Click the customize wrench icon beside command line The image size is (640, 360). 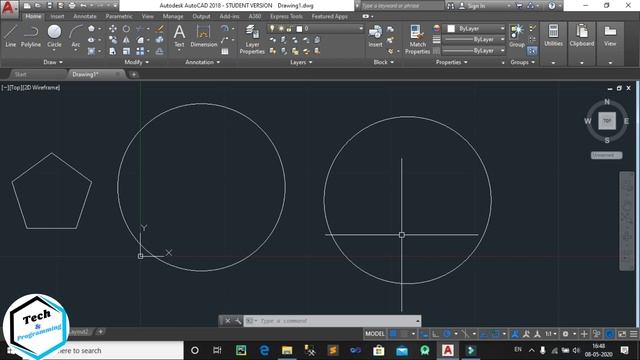tap(238, 321)
